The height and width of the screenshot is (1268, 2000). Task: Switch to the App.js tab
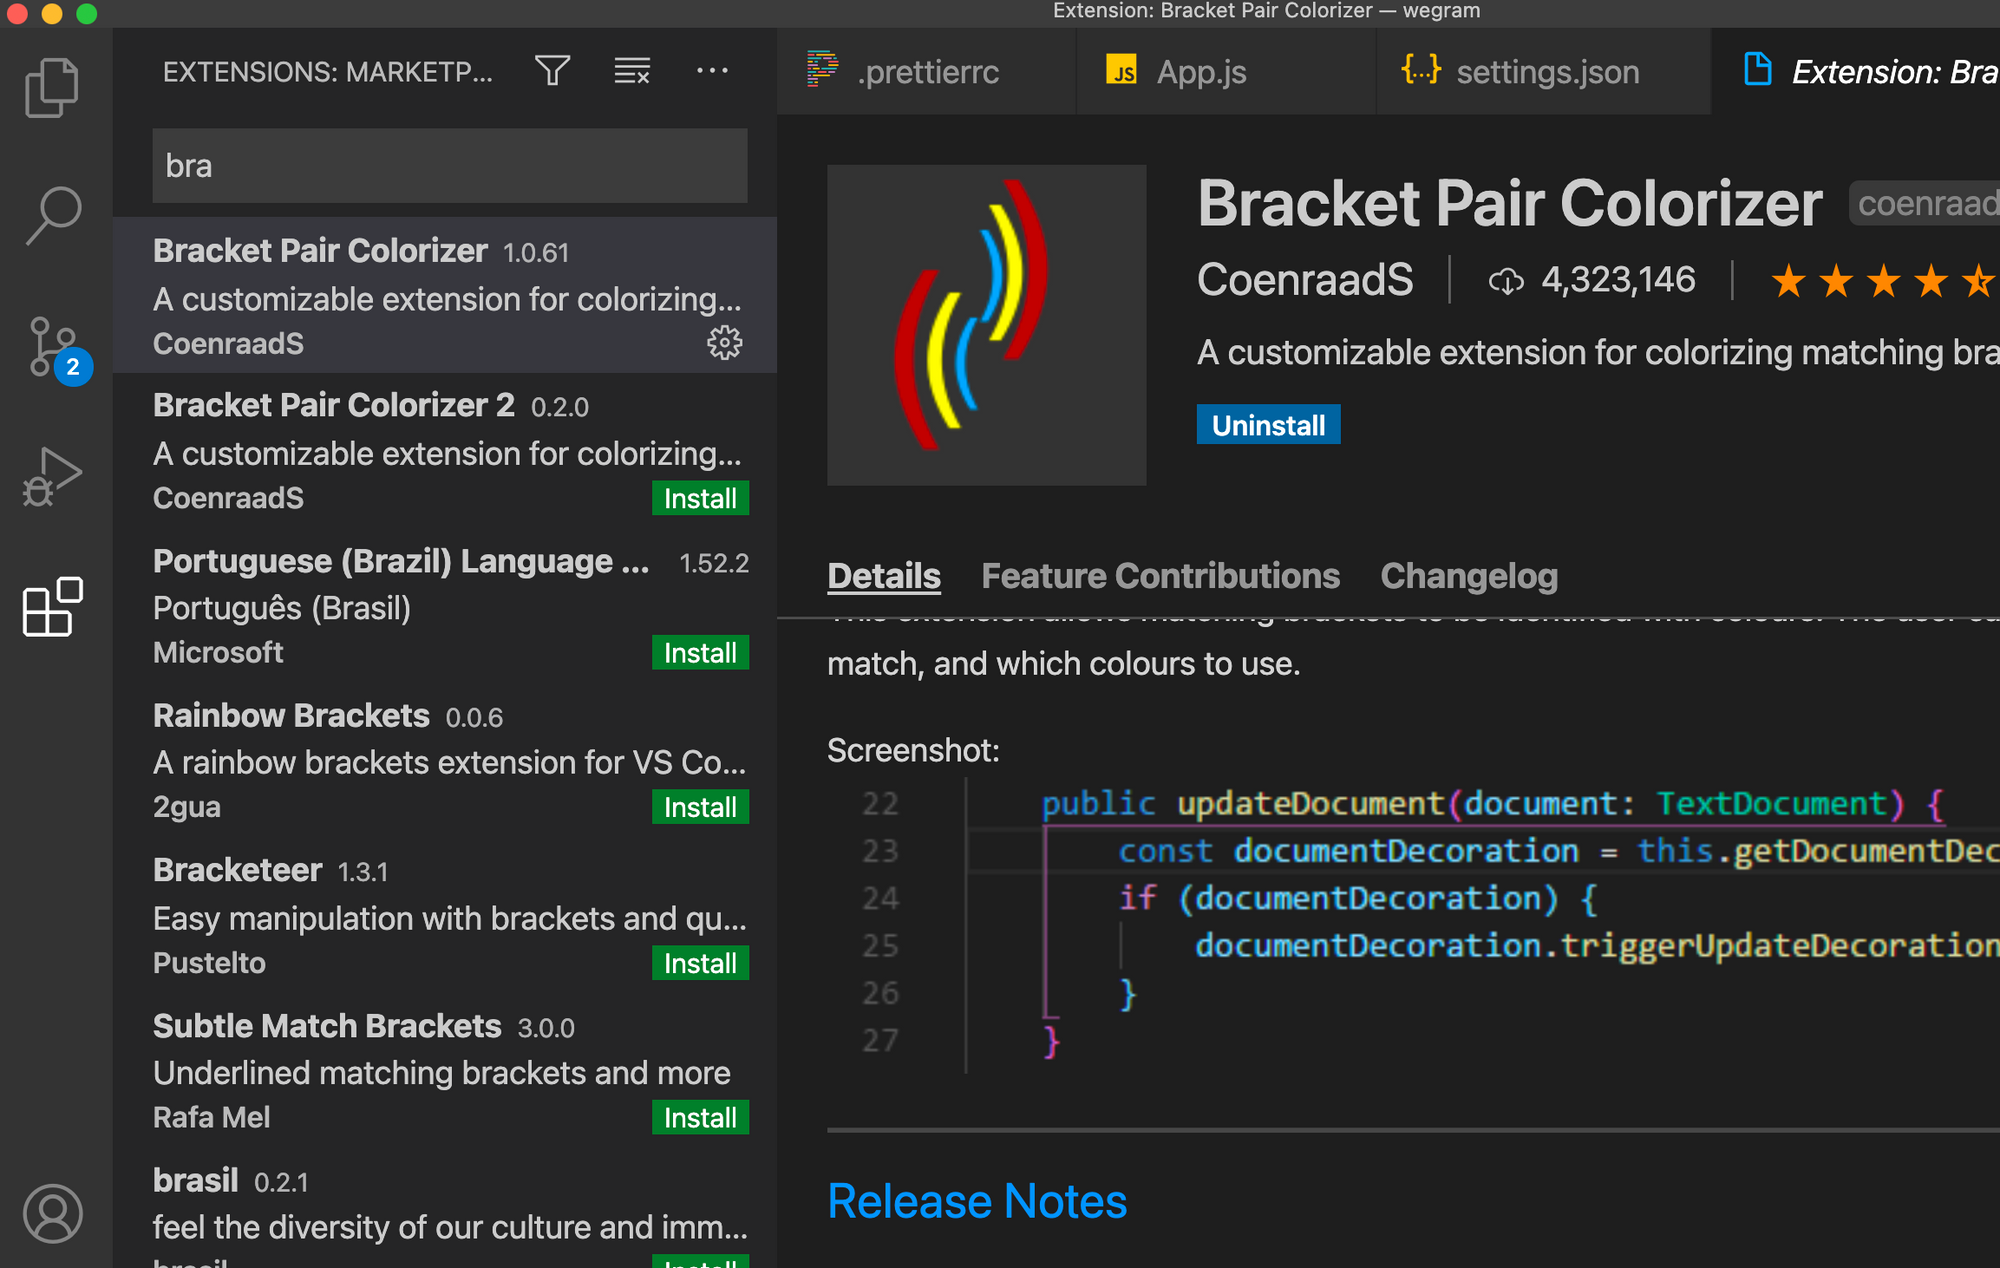[1200, 72]
